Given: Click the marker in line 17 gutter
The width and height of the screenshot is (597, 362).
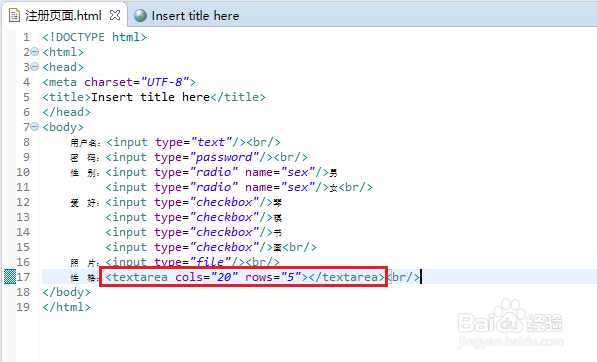Looking at the screenshot, I should [10, 277].
